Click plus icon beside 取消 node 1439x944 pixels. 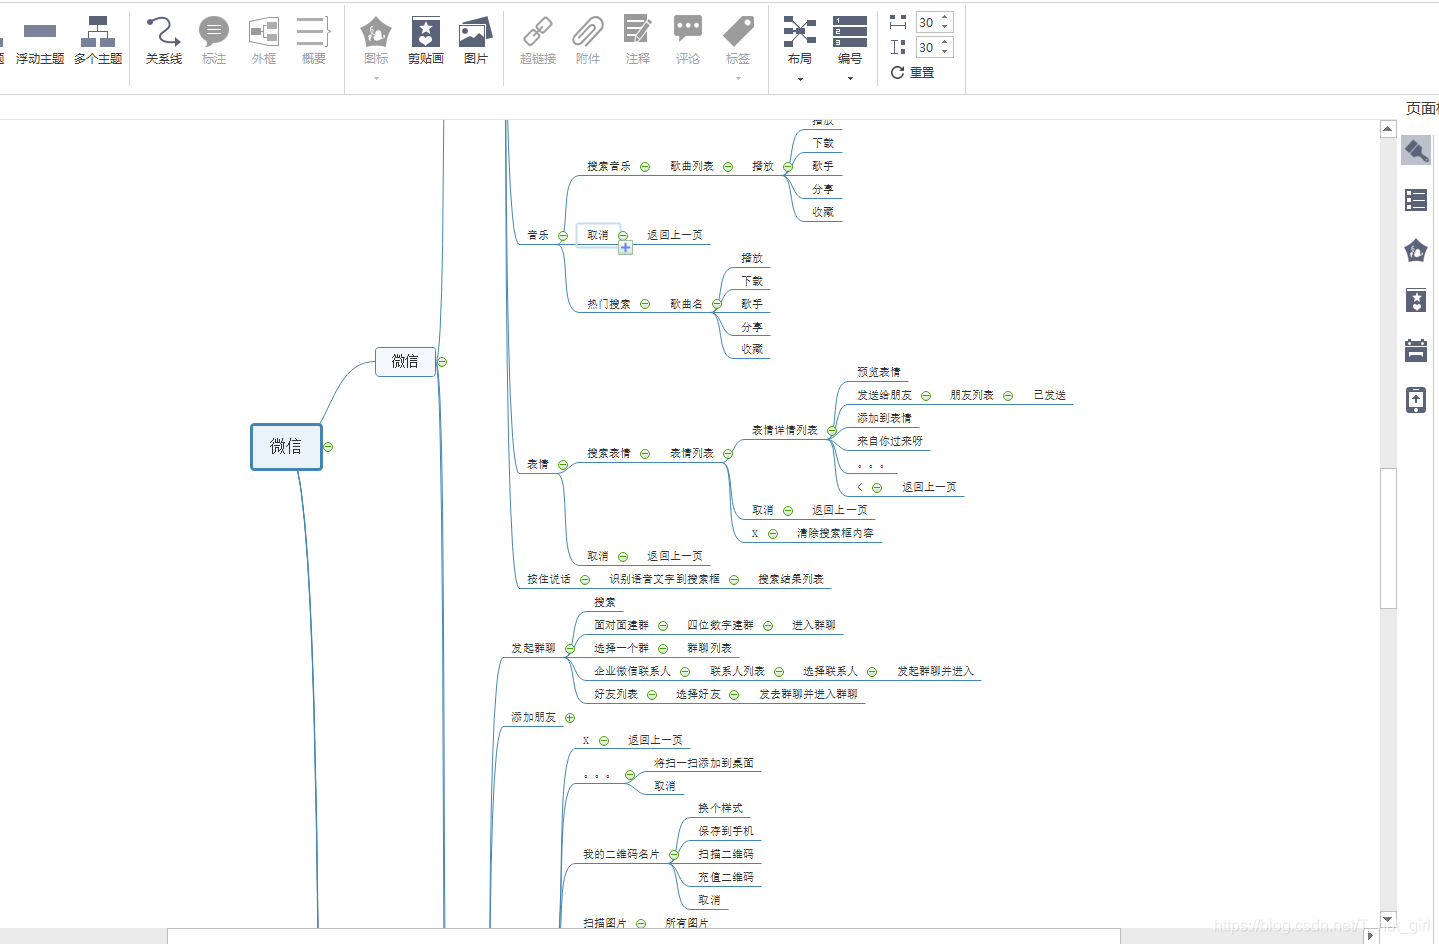[x=625, y=248]
